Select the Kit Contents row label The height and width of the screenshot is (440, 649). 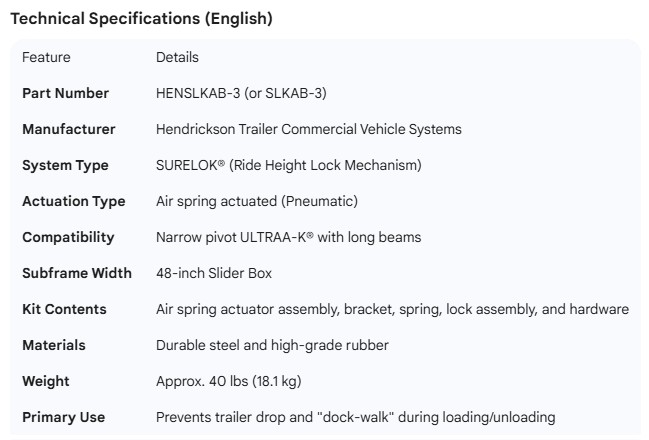tap(64, 309)
